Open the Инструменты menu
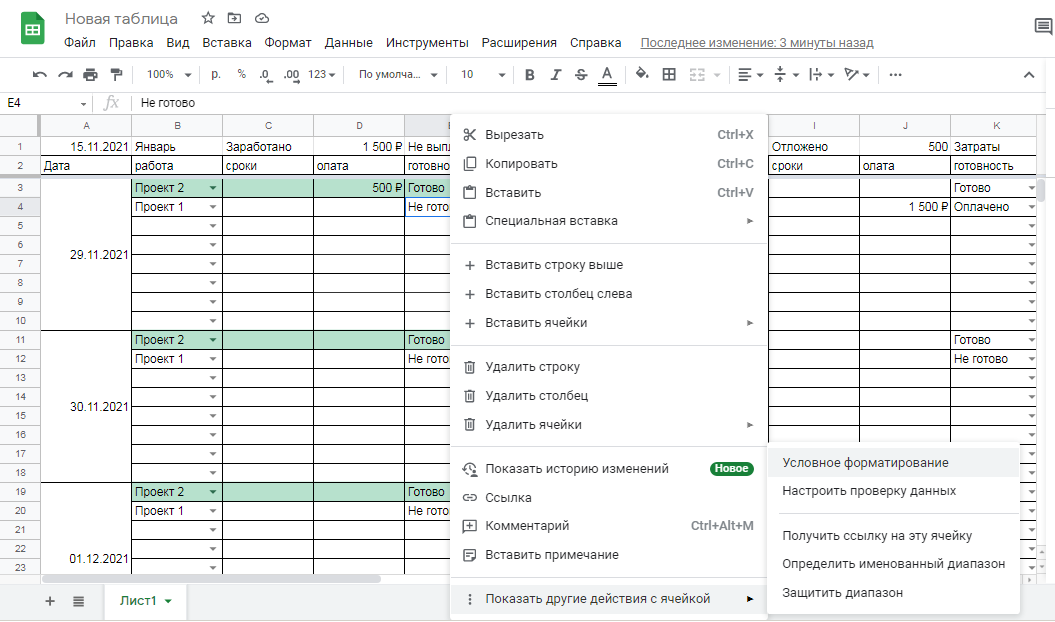 click(427, 42)
